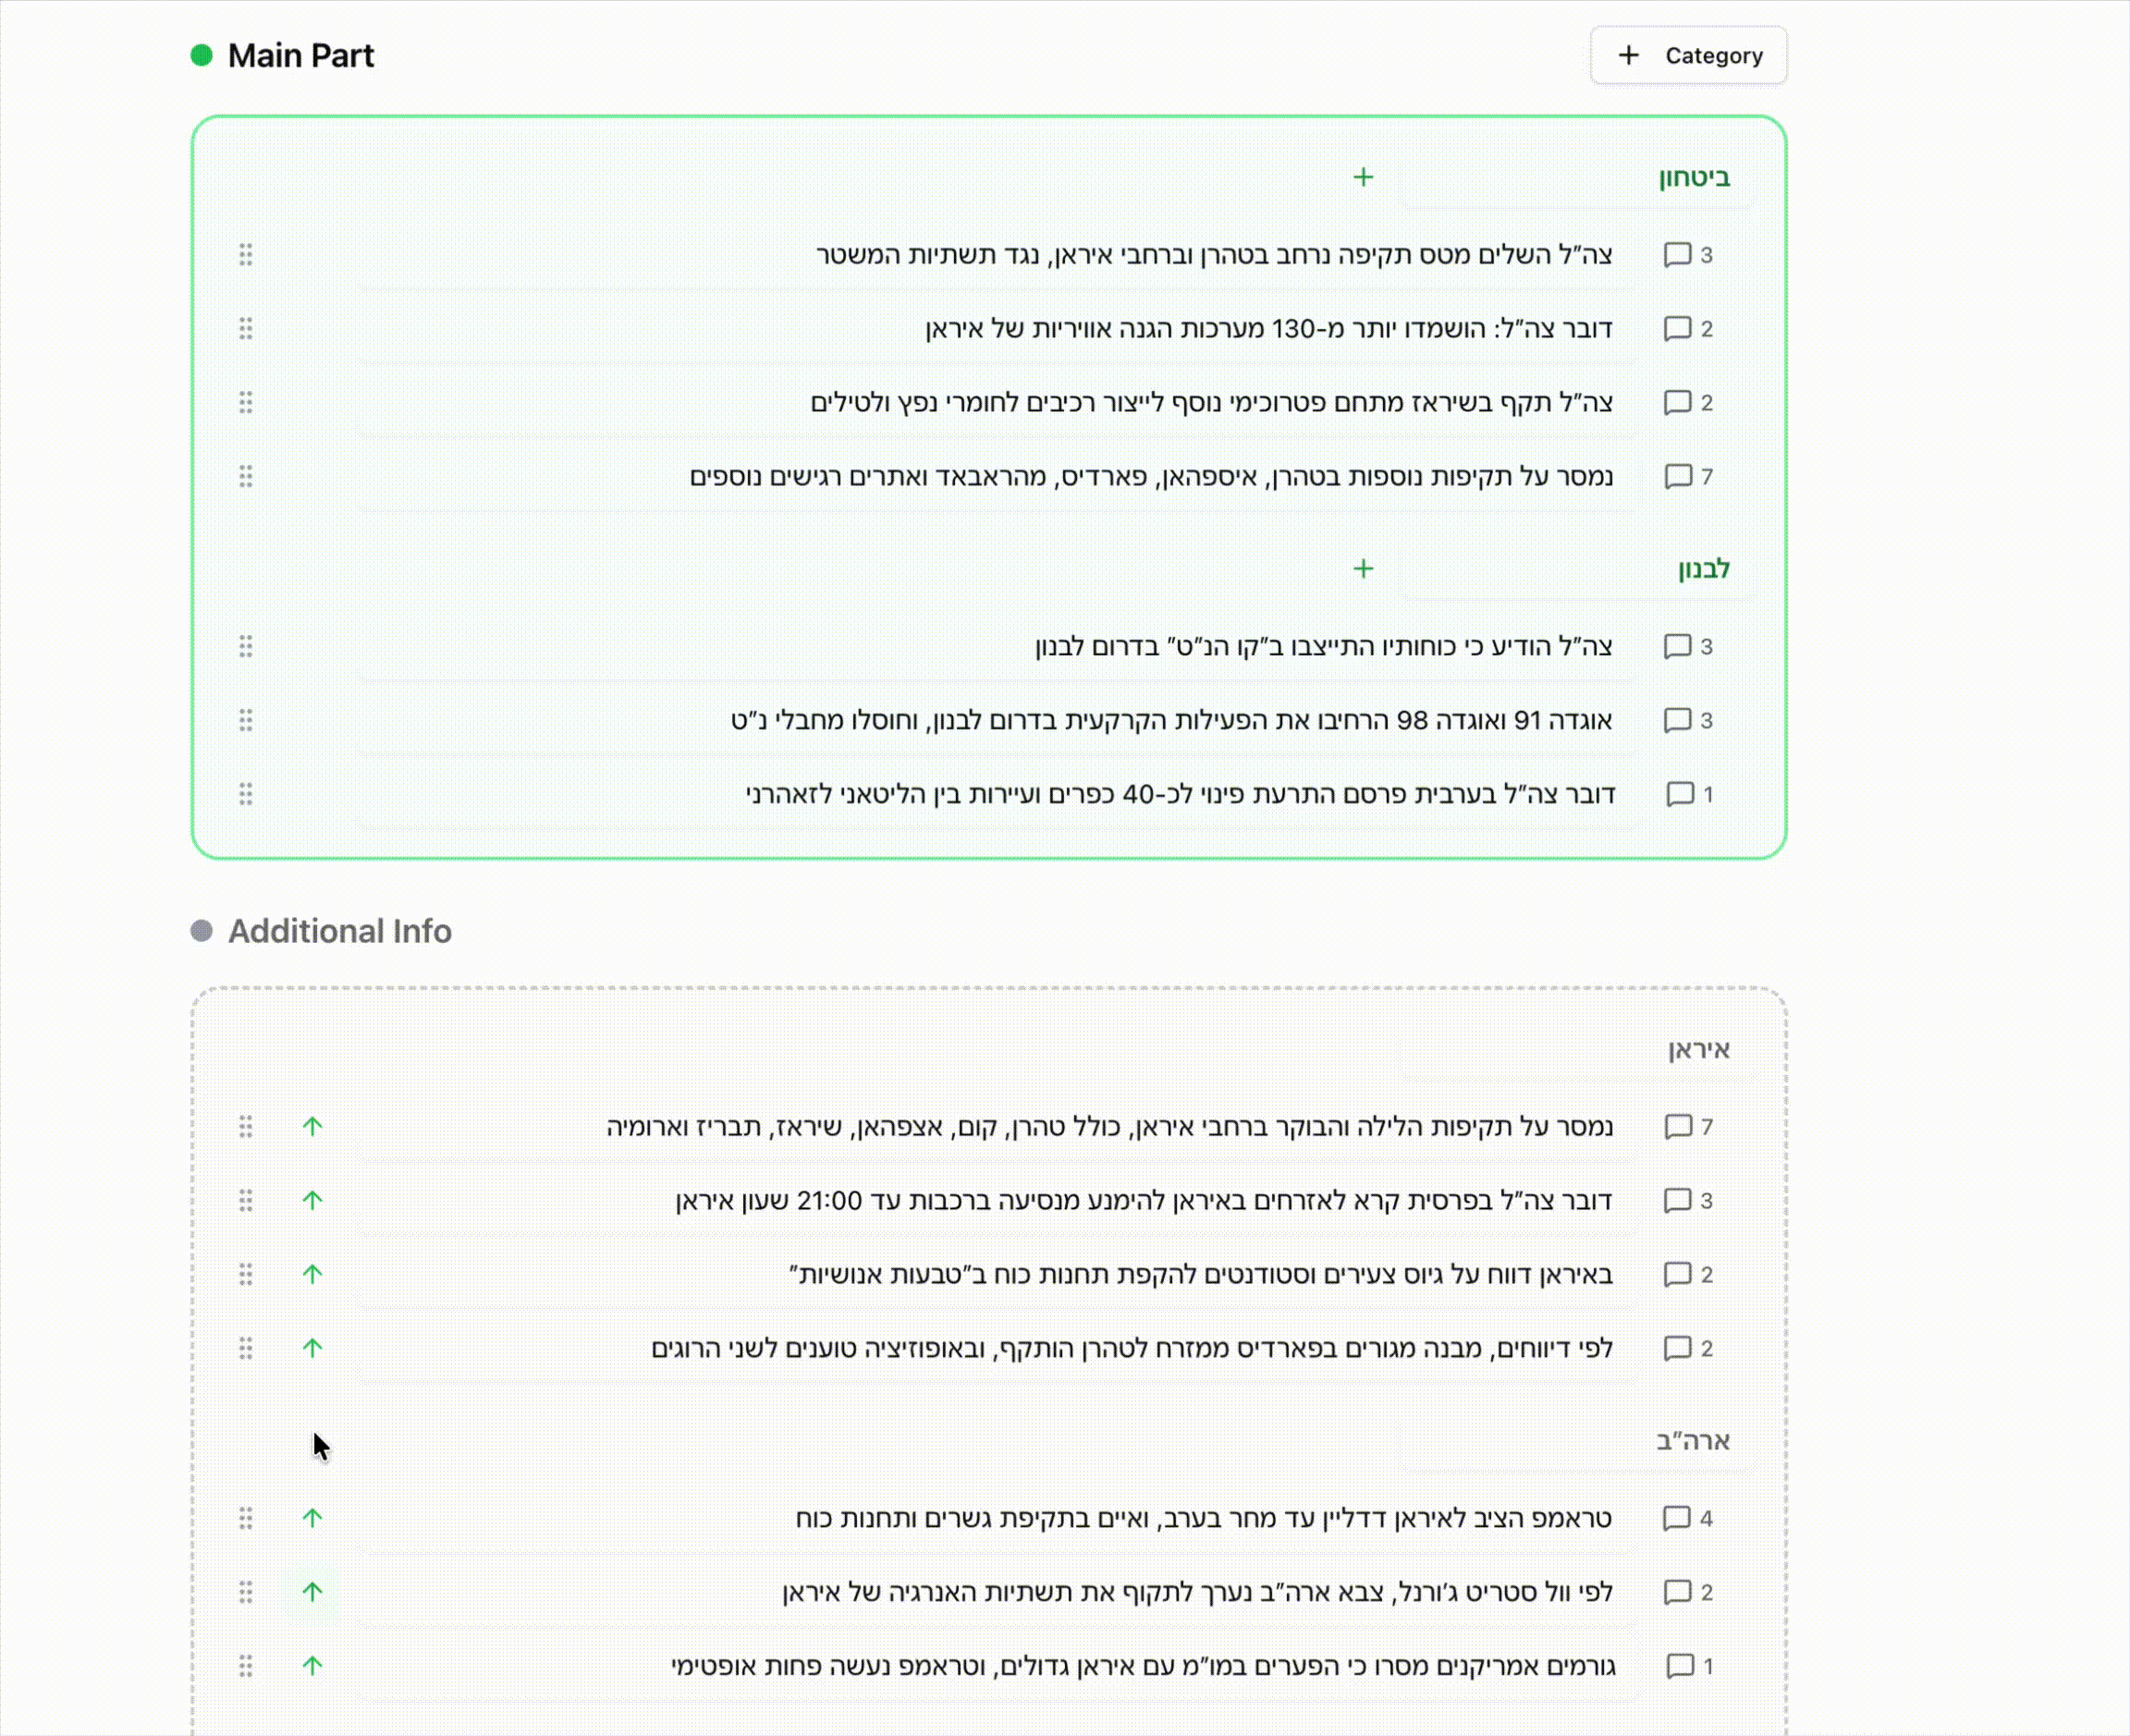Click the Additional Info section heading
2130x1736 pixels.
(339, 931)
